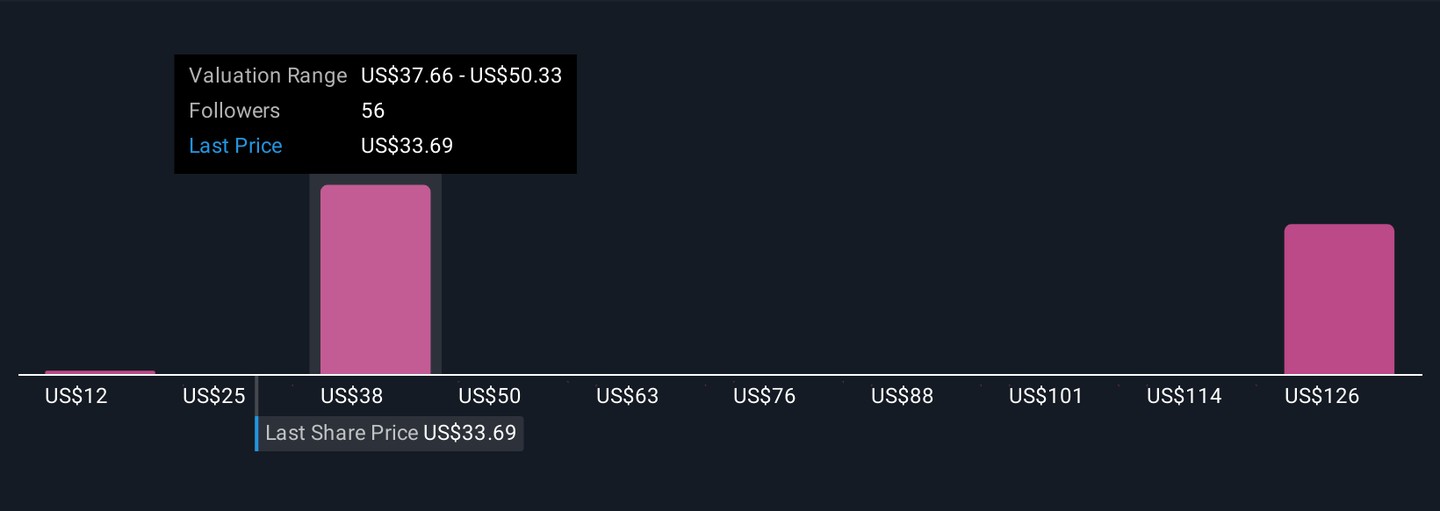This screenshot has height=511, width=1440.
Task: Open the Last Price link in tooltip
Action: (x=235, y=146)
